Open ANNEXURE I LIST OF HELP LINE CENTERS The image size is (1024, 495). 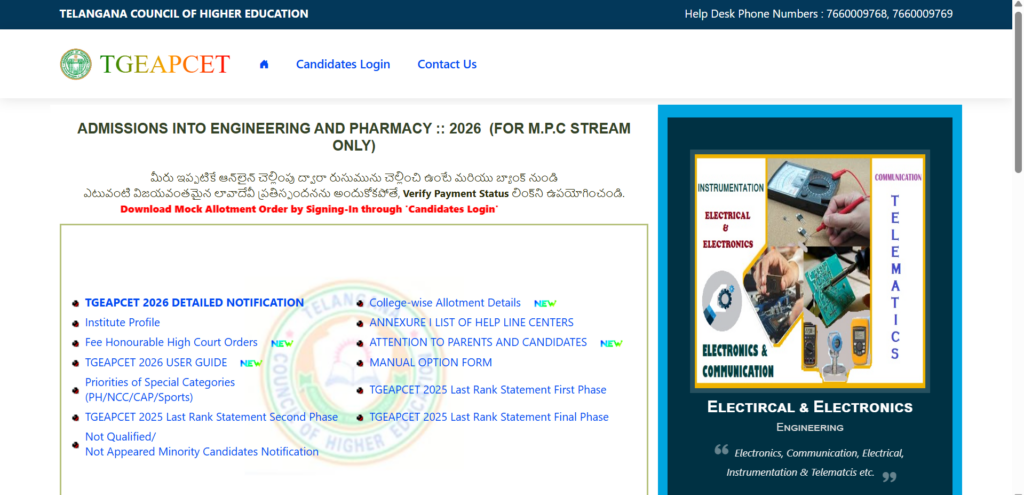point(472,323)
